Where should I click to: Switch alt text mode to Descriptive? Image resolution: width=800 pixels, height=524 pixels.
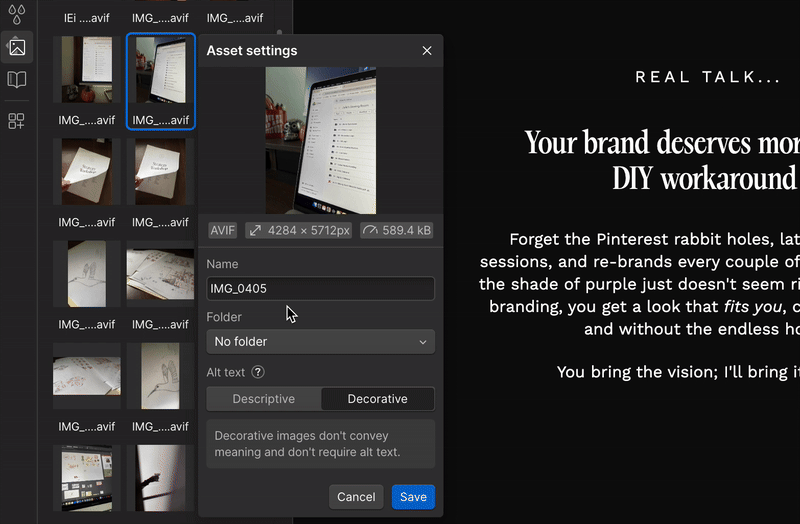tap(264, 399)
